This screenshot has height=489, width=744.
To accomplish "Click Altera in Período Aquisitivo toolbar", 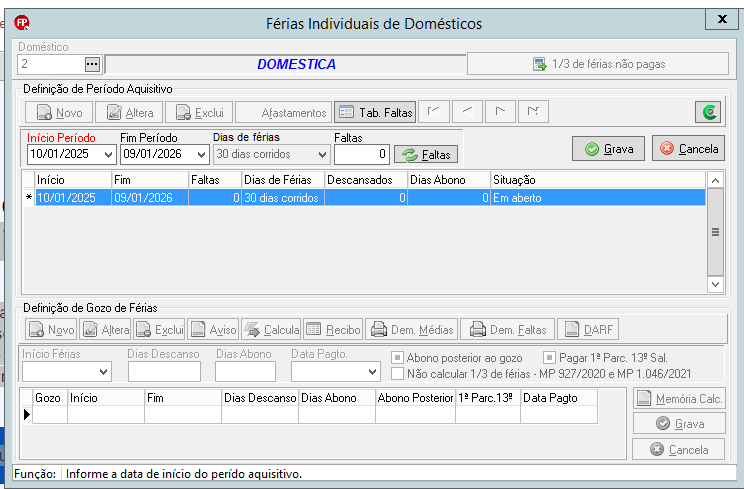I will click(129, 112).
